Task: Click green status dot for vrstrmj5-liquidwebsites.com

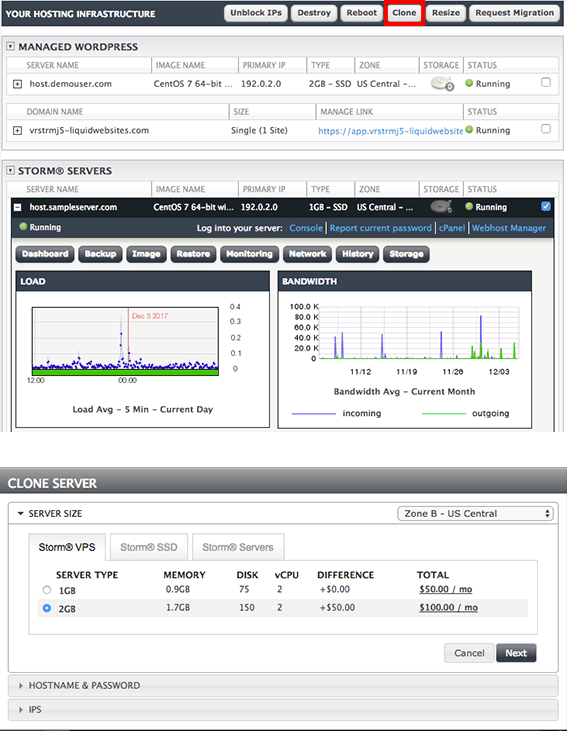Action: click(469, 130)
